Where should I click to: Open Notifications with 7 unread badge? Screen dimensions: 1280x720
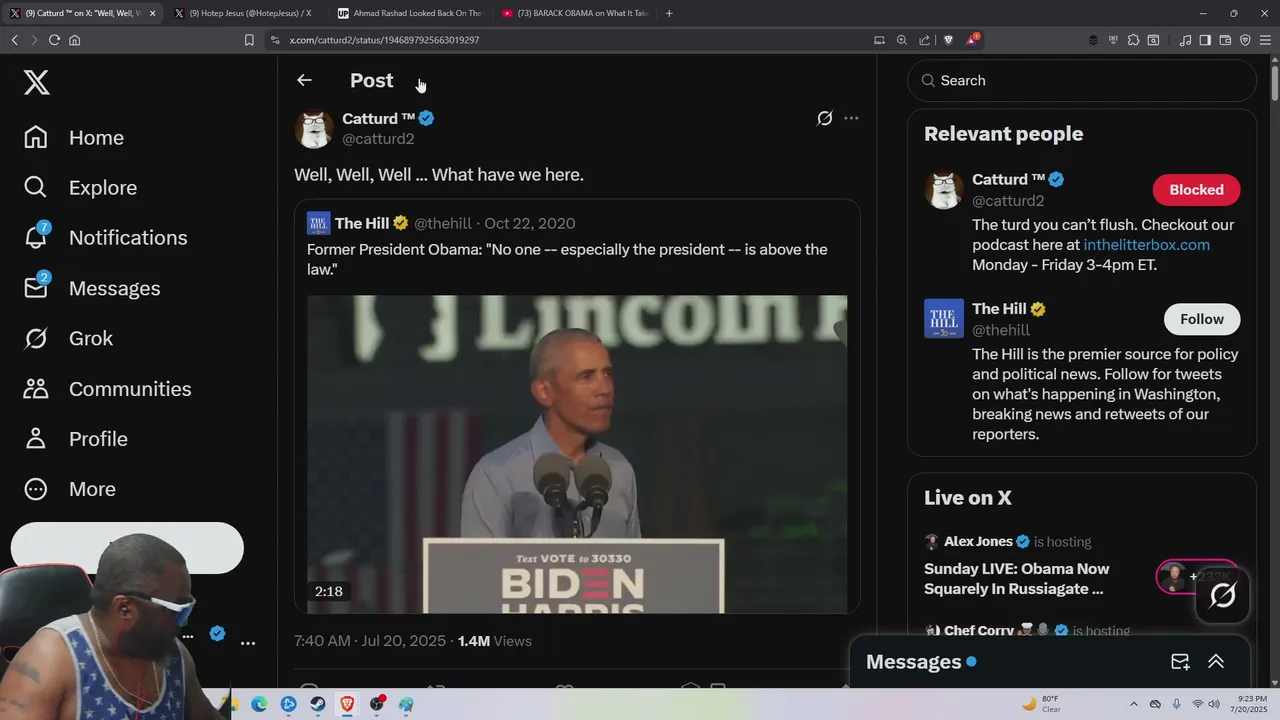coord(105,238)
